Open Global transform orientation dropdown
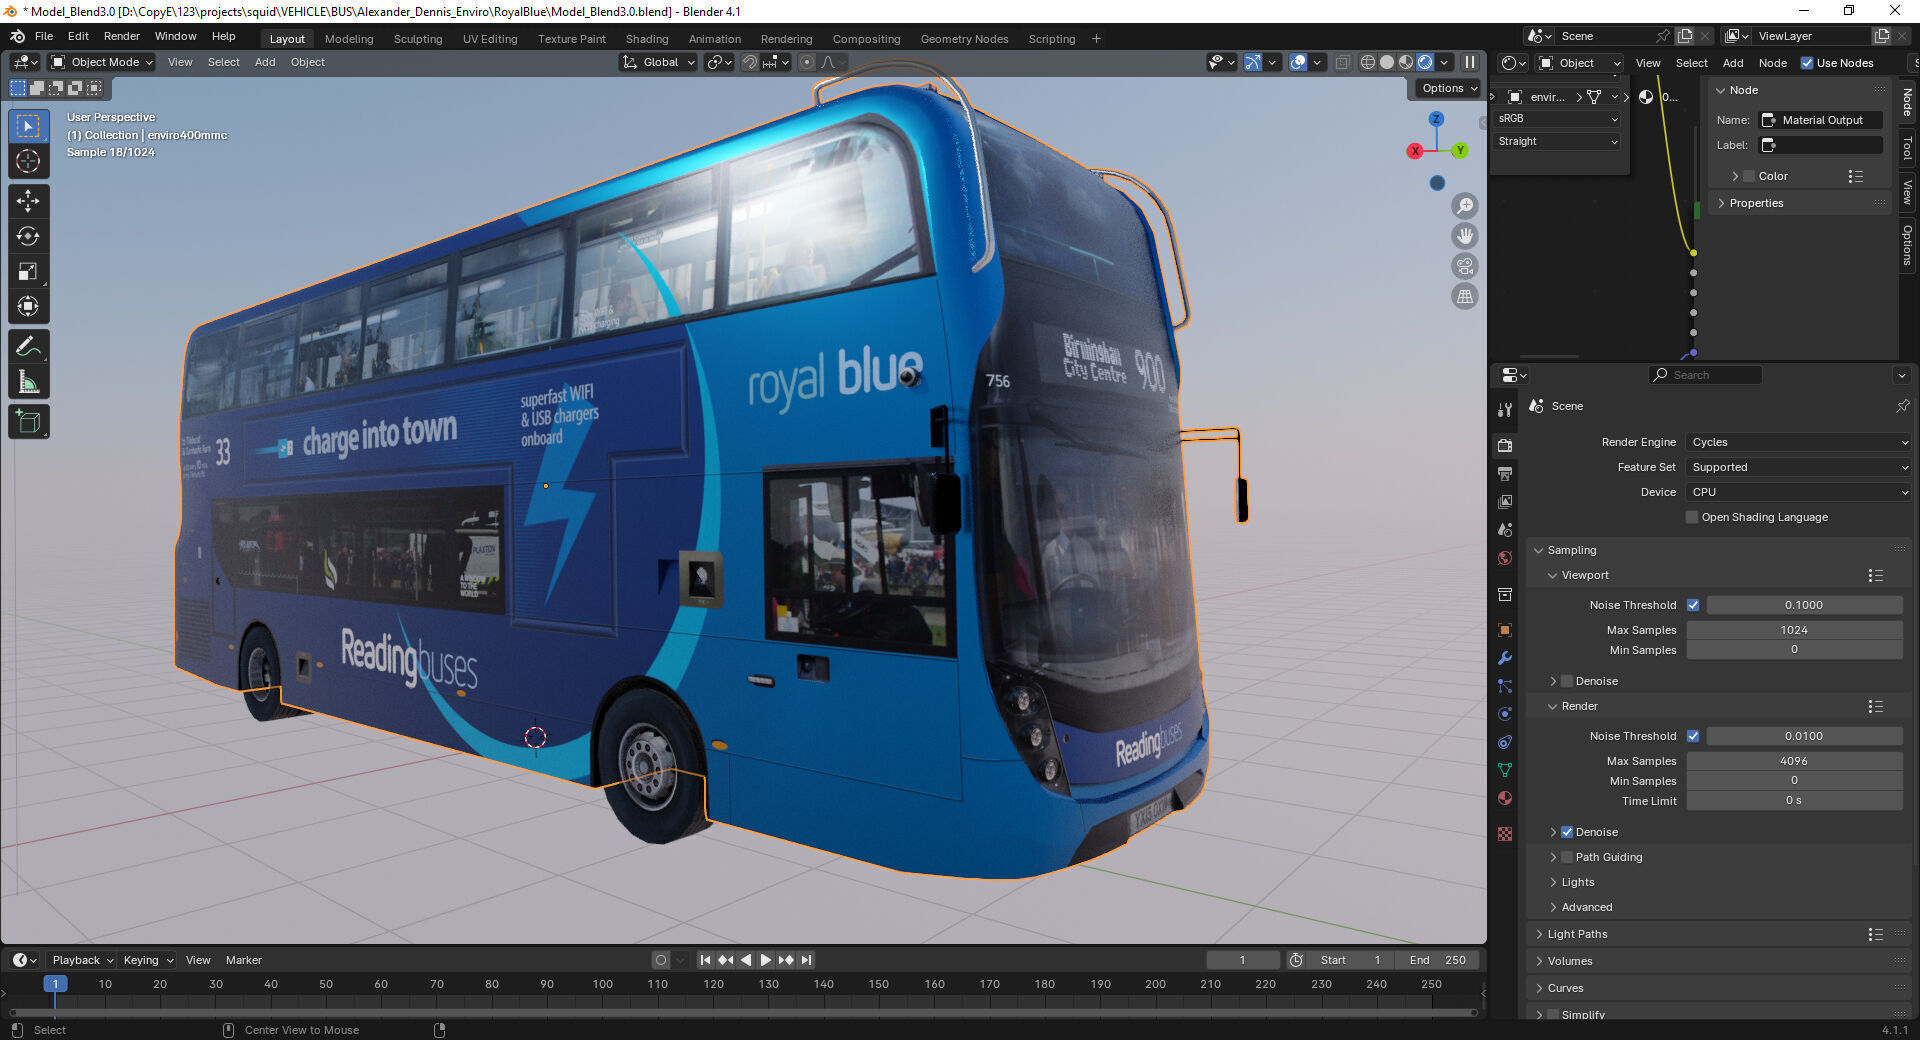1920x1040 pixels. pos(658,62)
